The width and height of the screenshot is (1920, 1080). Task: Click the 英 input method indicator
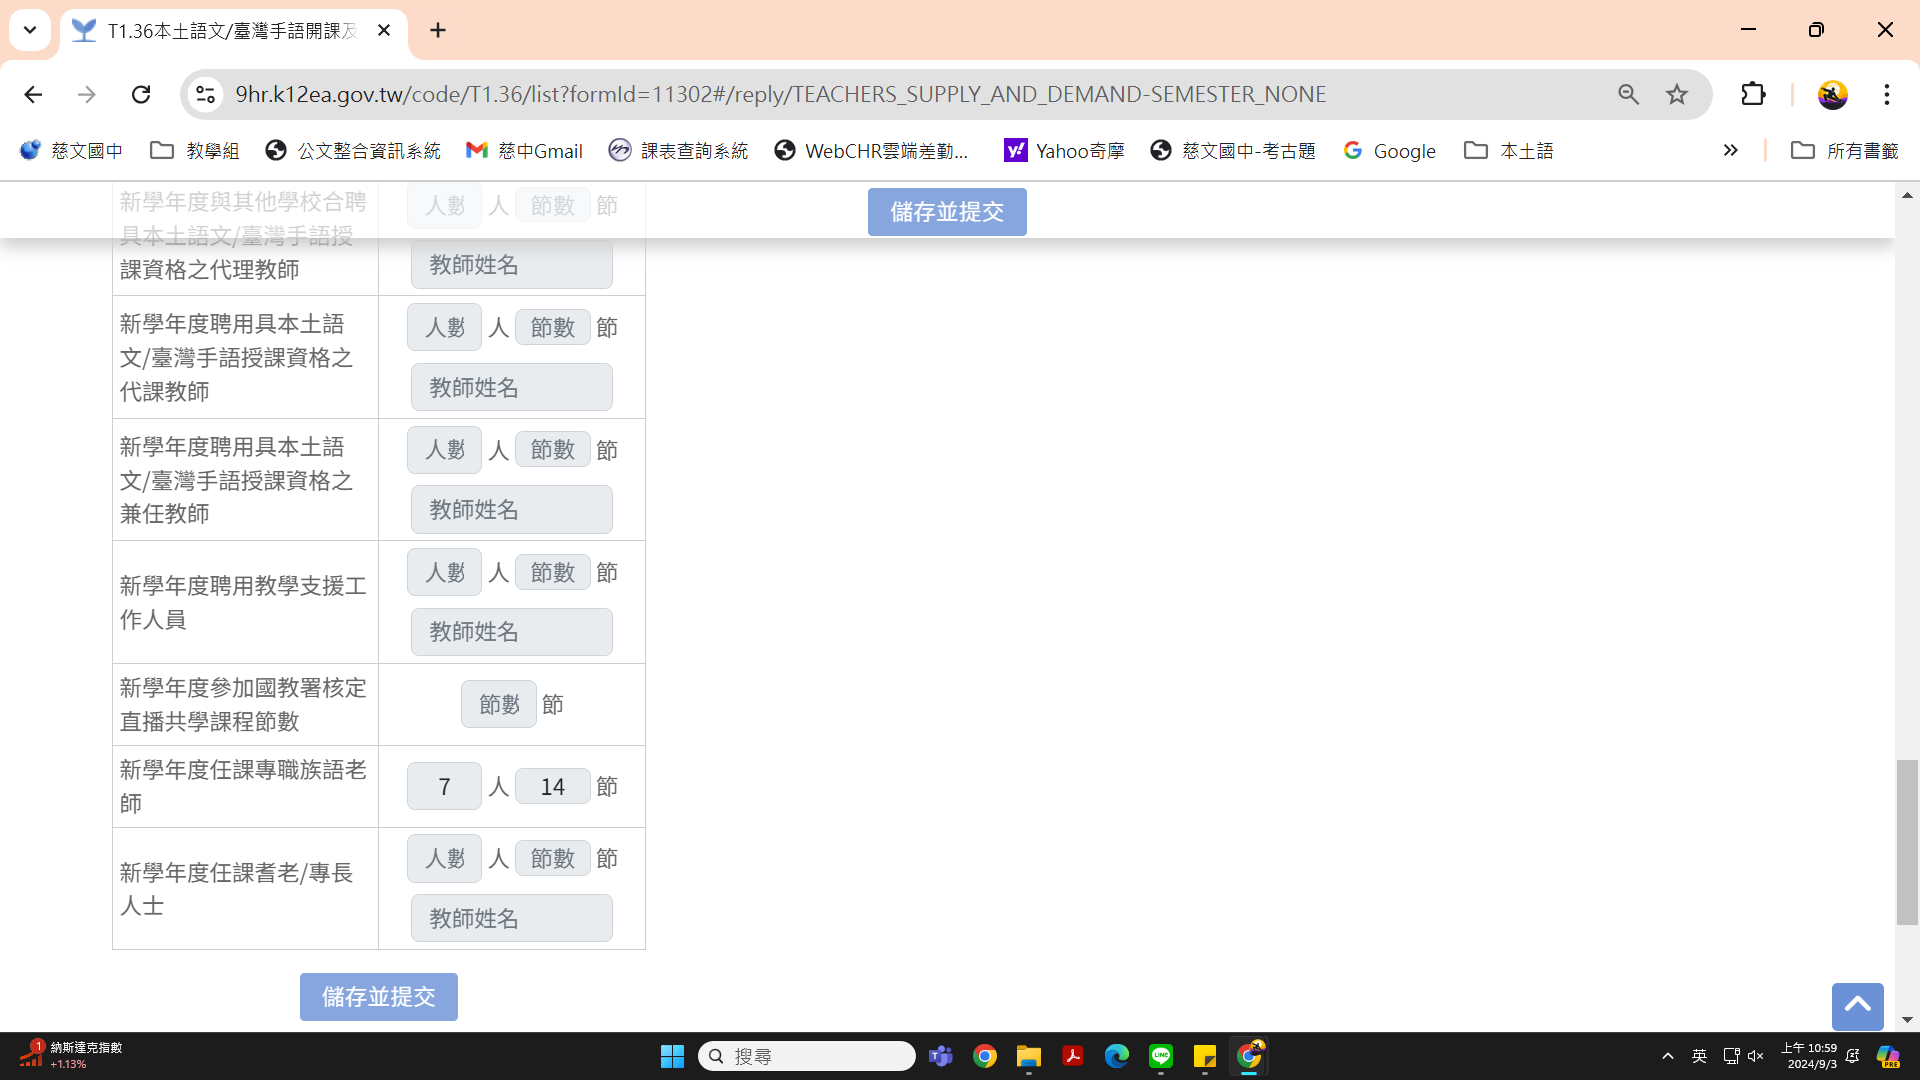1699,1056
